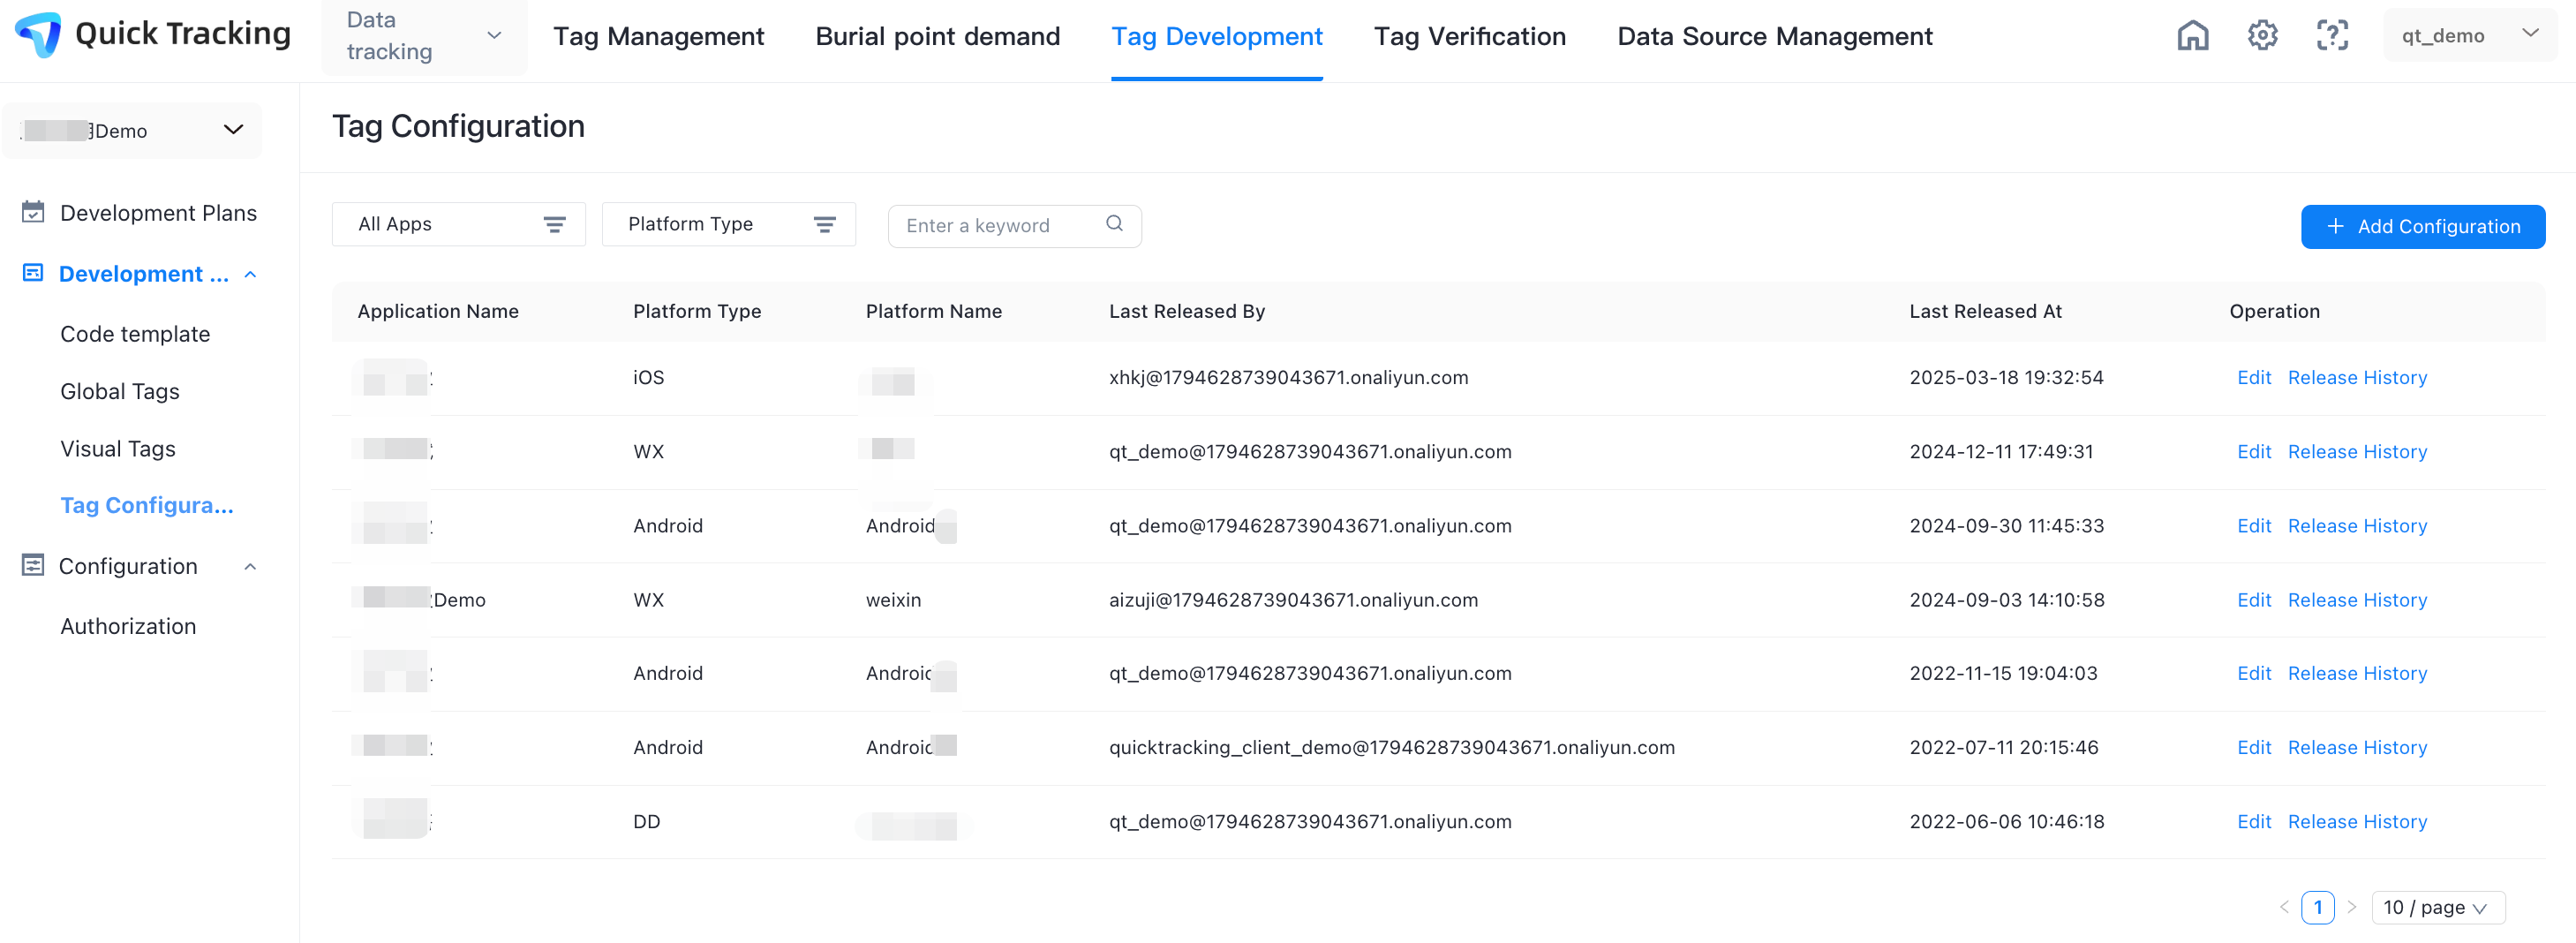2576x943 pixels.
Task: Click Edit on the weixin row
Action: 2254,600
